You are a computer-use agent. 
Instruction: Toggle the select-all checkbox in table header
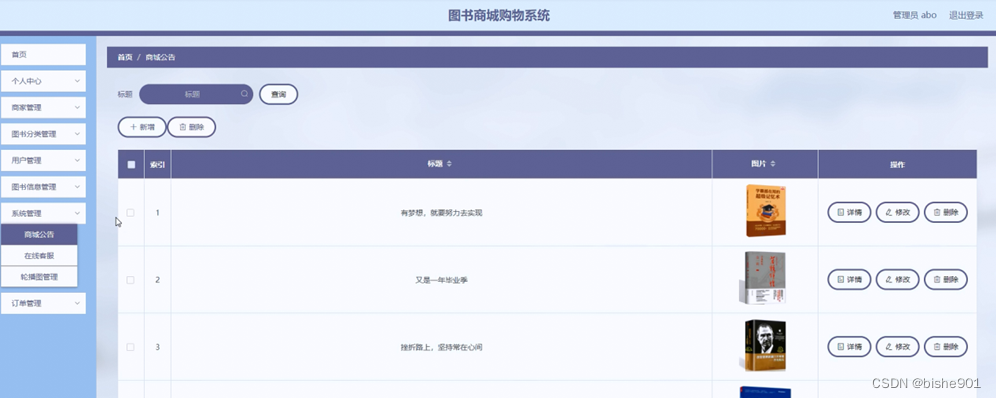click(131, 164)
